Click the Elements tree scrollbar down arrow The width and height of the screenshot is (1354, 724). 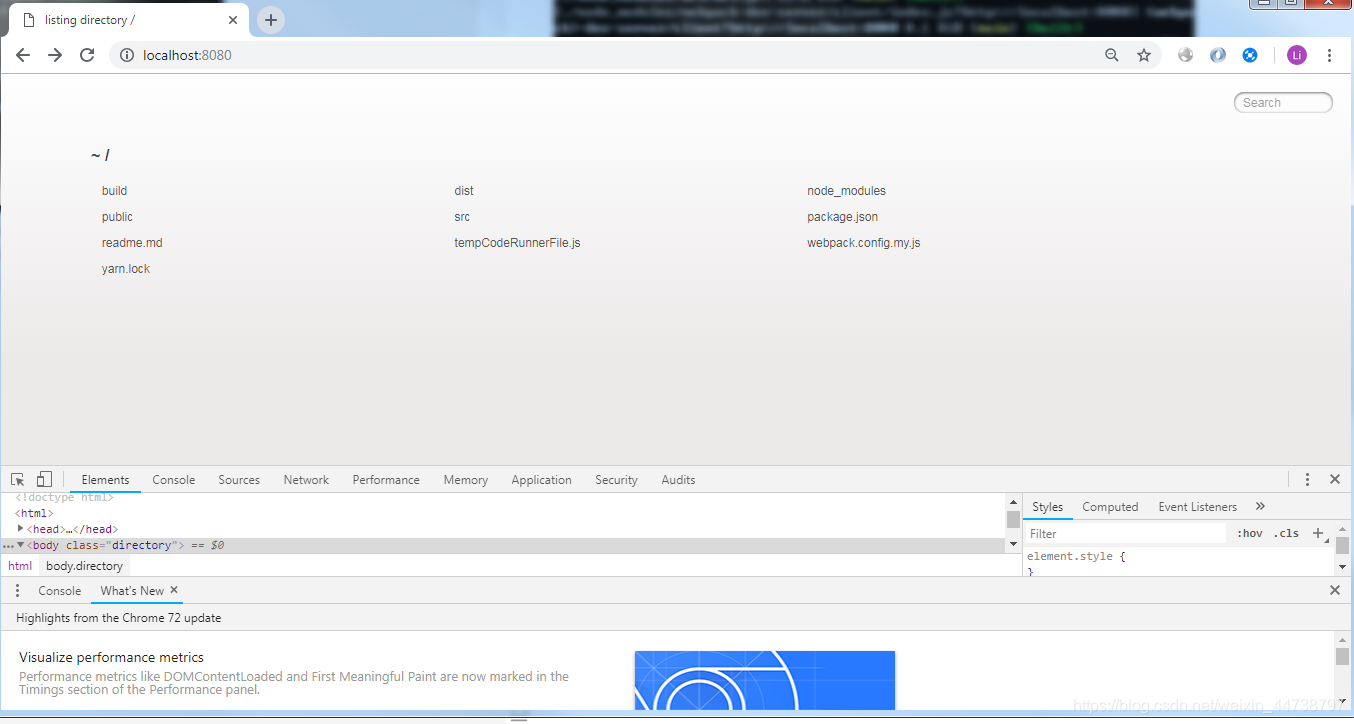pos(1013,544)
